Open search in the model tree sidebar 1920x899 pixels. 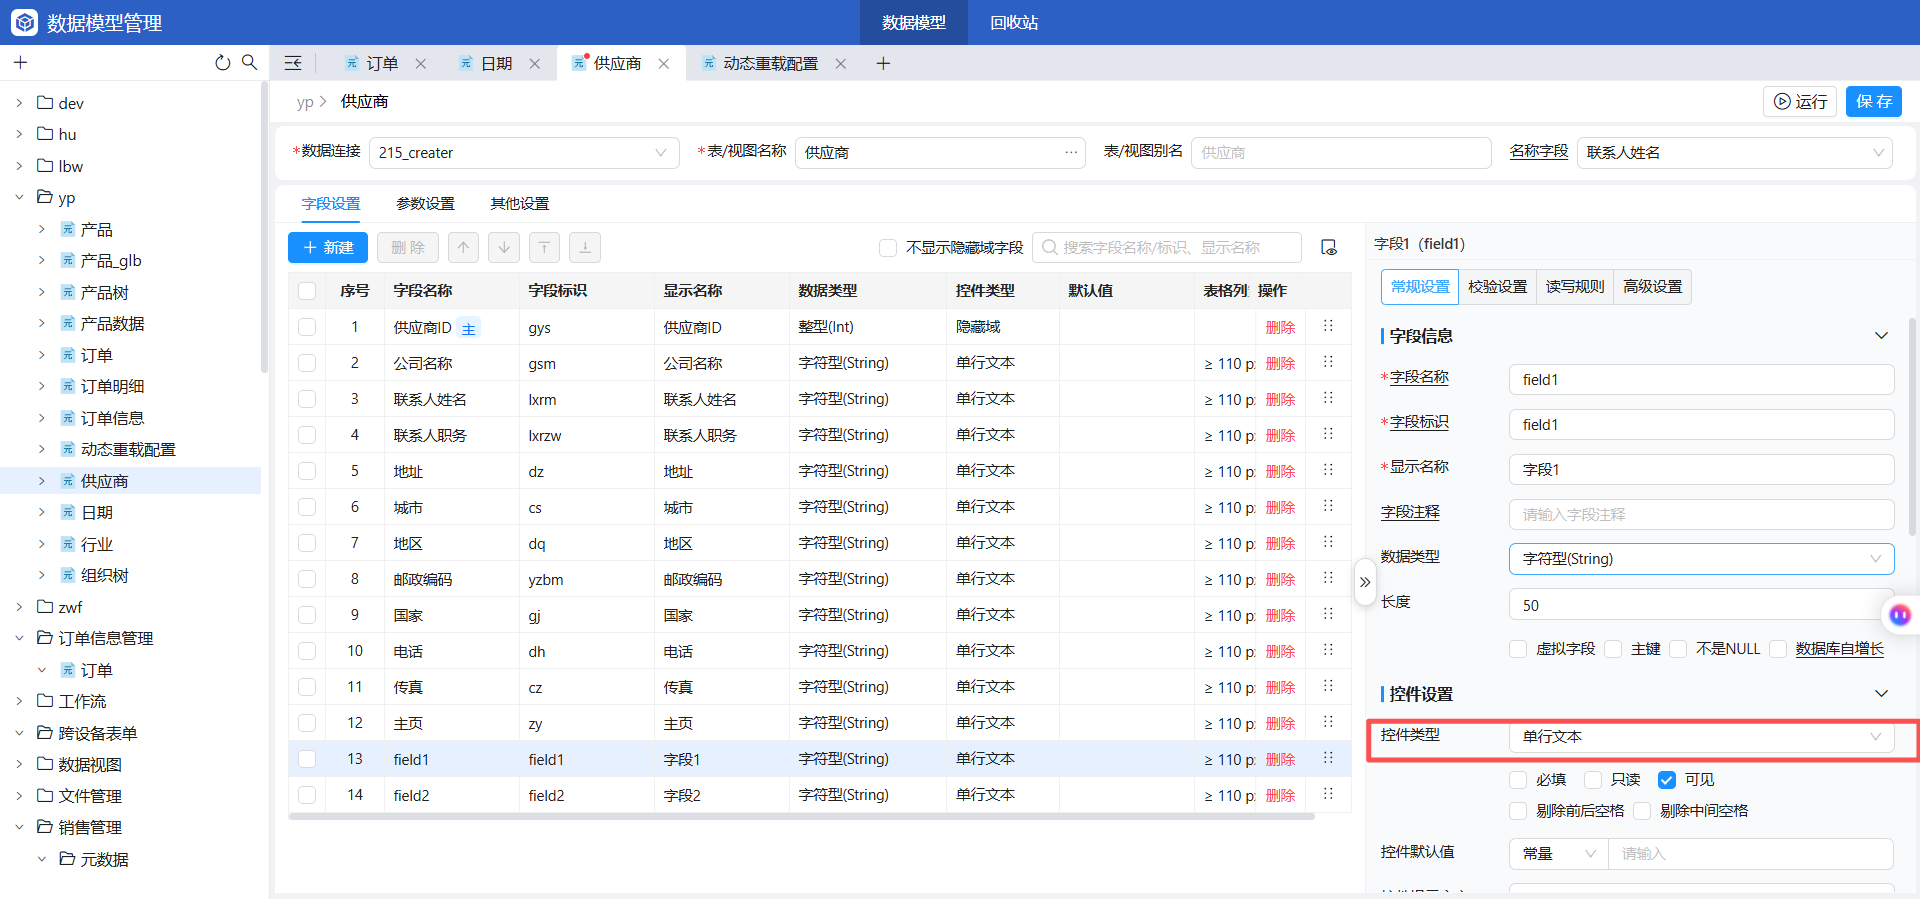tap(249, 63)
